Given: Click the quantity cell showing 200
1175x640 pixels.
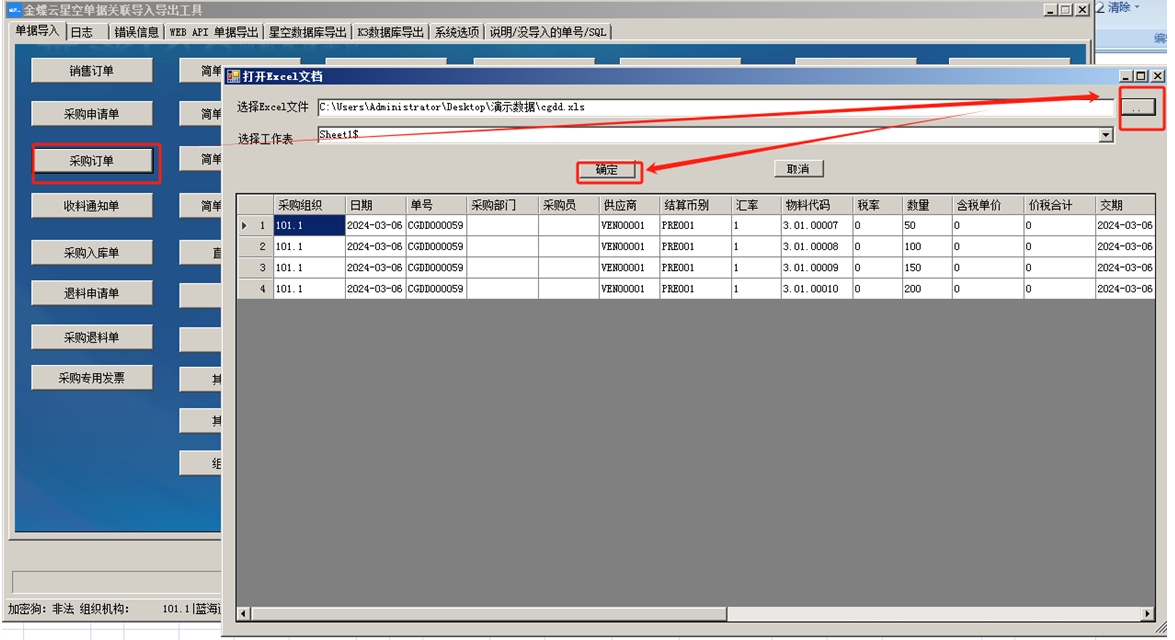Looking at the screenshot, I should coord(927,288).
